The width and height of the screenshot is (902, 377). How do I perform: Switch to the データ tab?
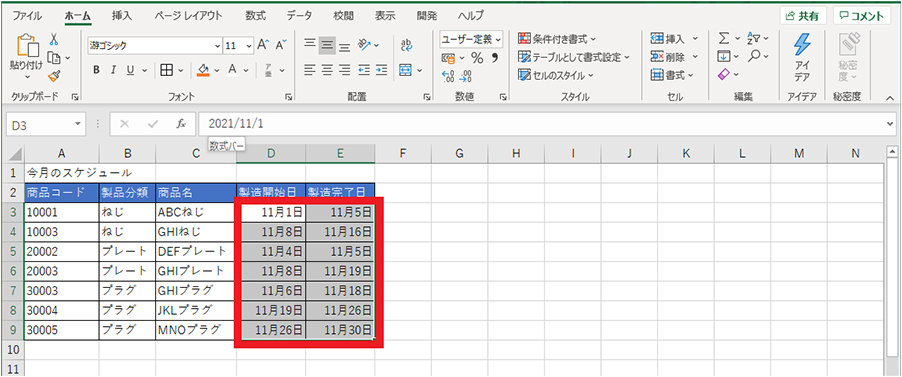coord(299,16)
